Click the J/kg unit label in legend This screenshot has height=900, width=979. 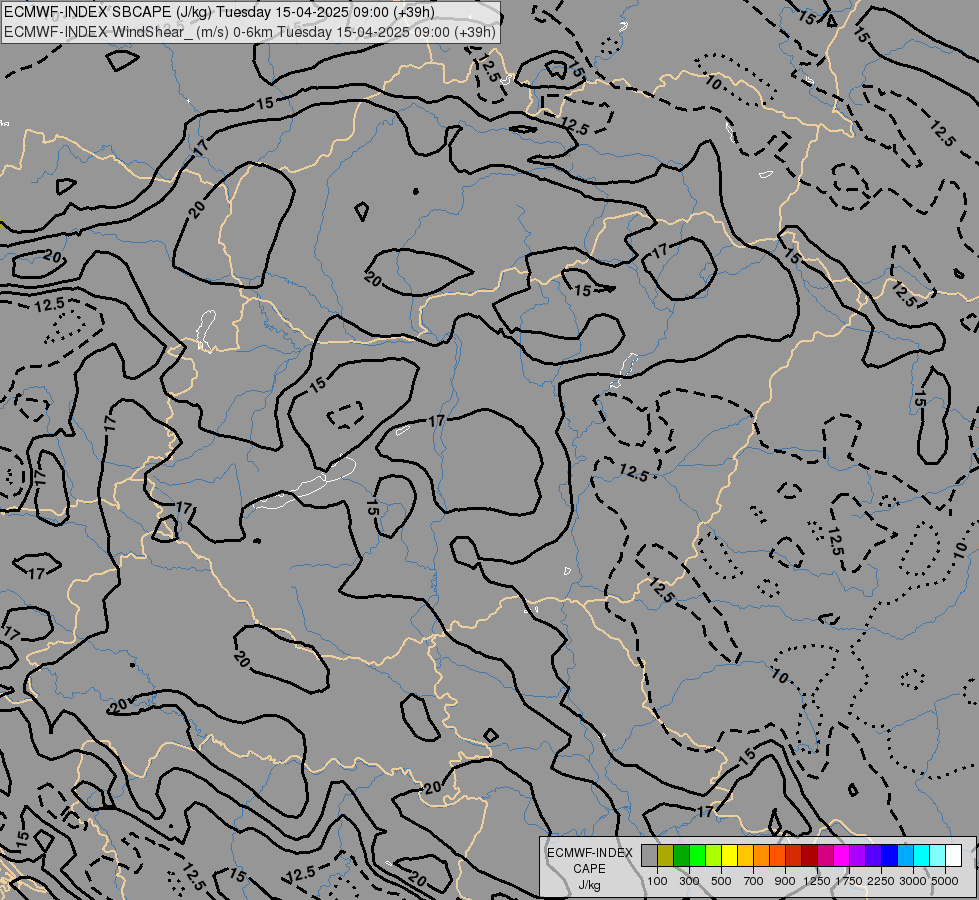[x=589, y=886]
